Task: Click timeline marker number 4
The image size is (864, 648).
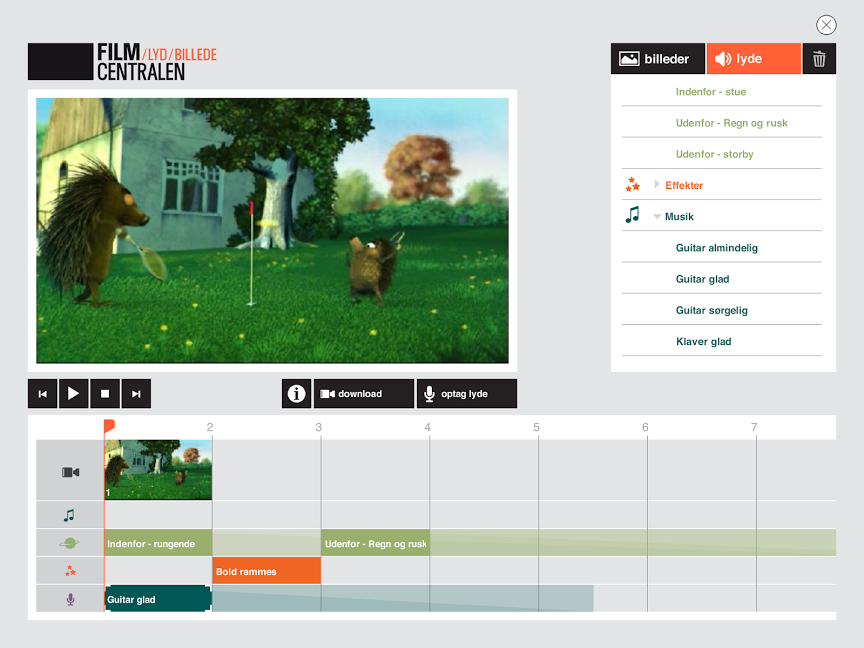Action: 428,427
